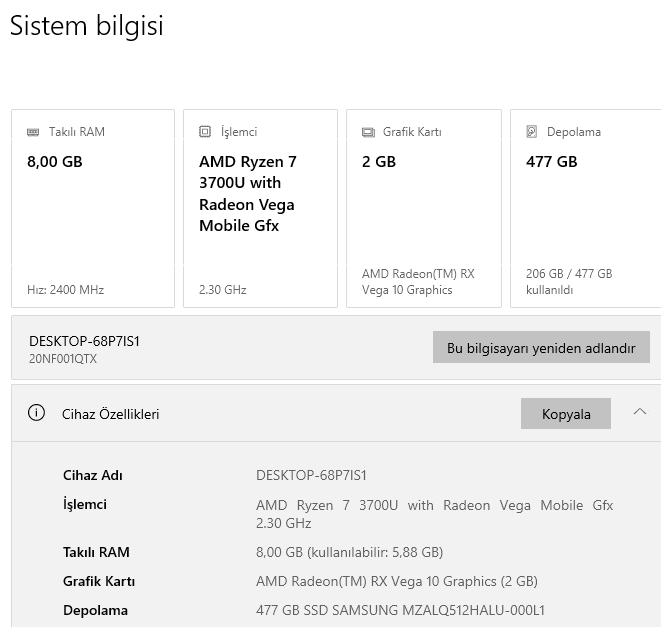Collapse the Cihaz Özellikleri section with the chevron
This screenshot has width=661, height=627.
640,412
